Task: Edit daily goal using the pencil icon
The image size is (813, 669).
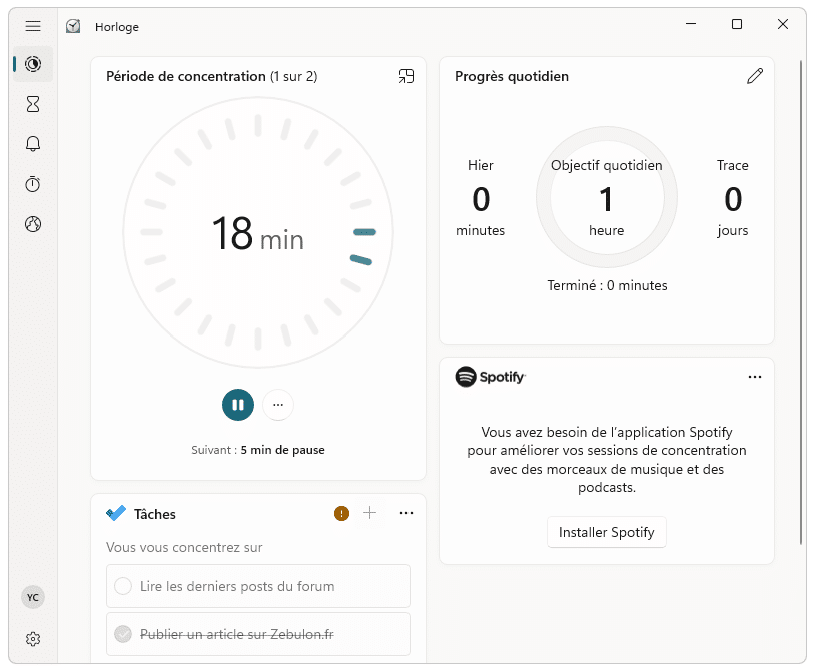Action: tap(755, 75)
